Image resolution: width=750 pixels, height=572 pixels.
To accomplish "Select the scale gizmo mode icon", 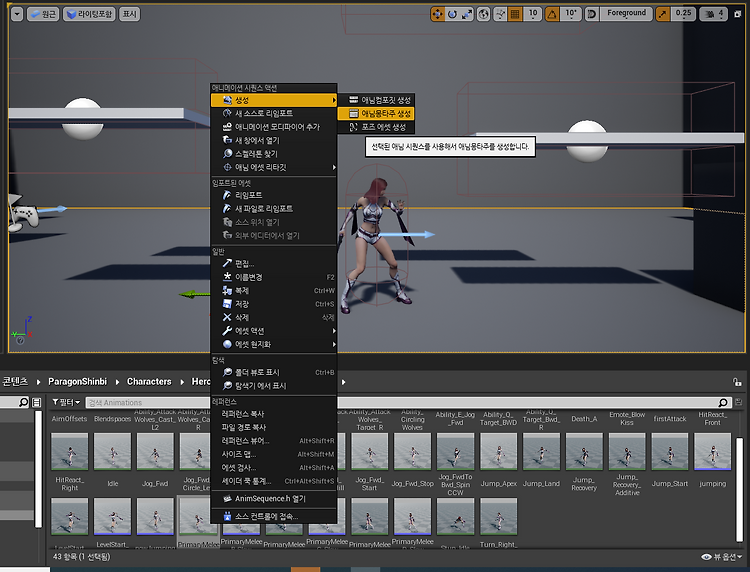I will (x=467, y=14).
